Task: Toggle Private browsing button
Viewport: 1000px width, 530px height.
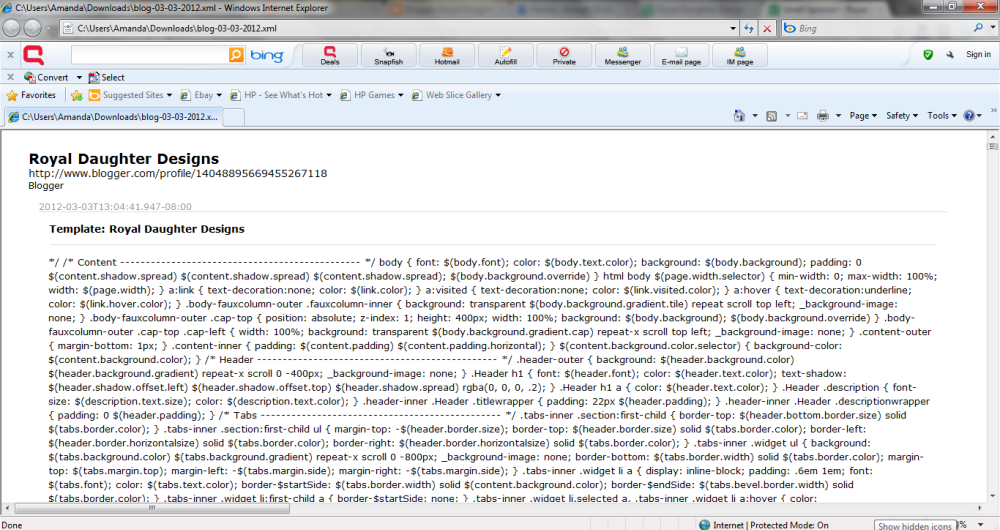Action: [x=564, y=55]
